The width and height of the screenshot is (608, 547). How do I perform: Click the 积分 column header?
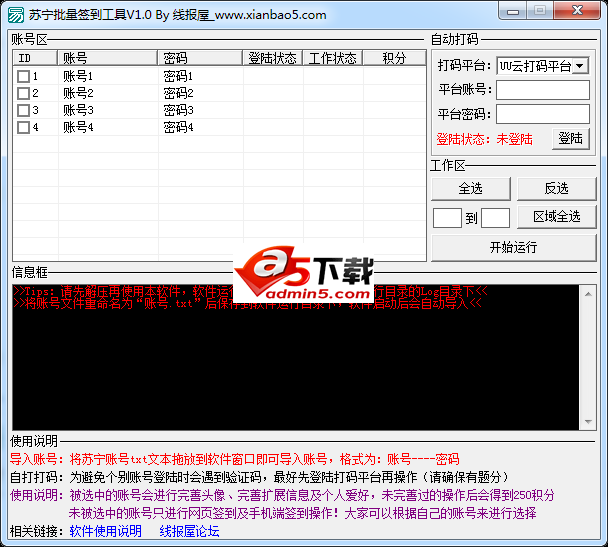pos(394,58)
